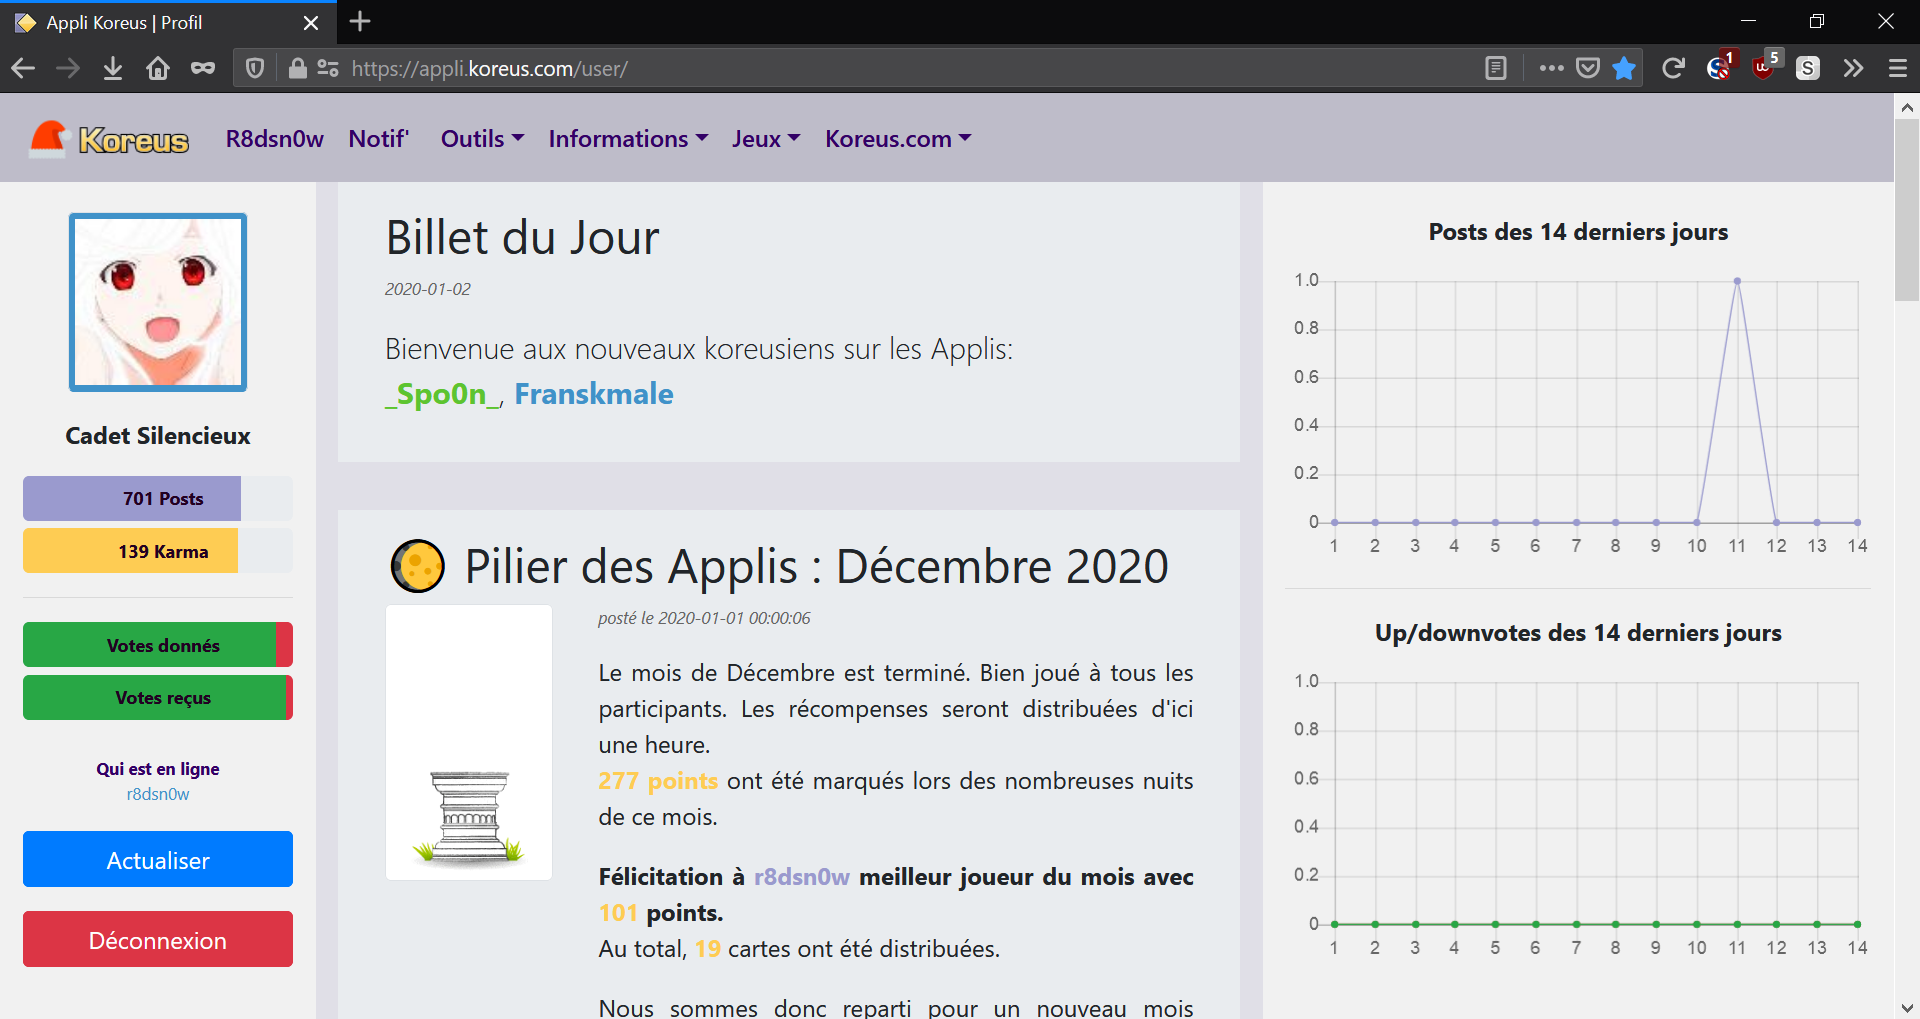Expand the Koreus.com dropdown
The height and width of the screenshot is (1019, 1920).
(x=897, y=139)
